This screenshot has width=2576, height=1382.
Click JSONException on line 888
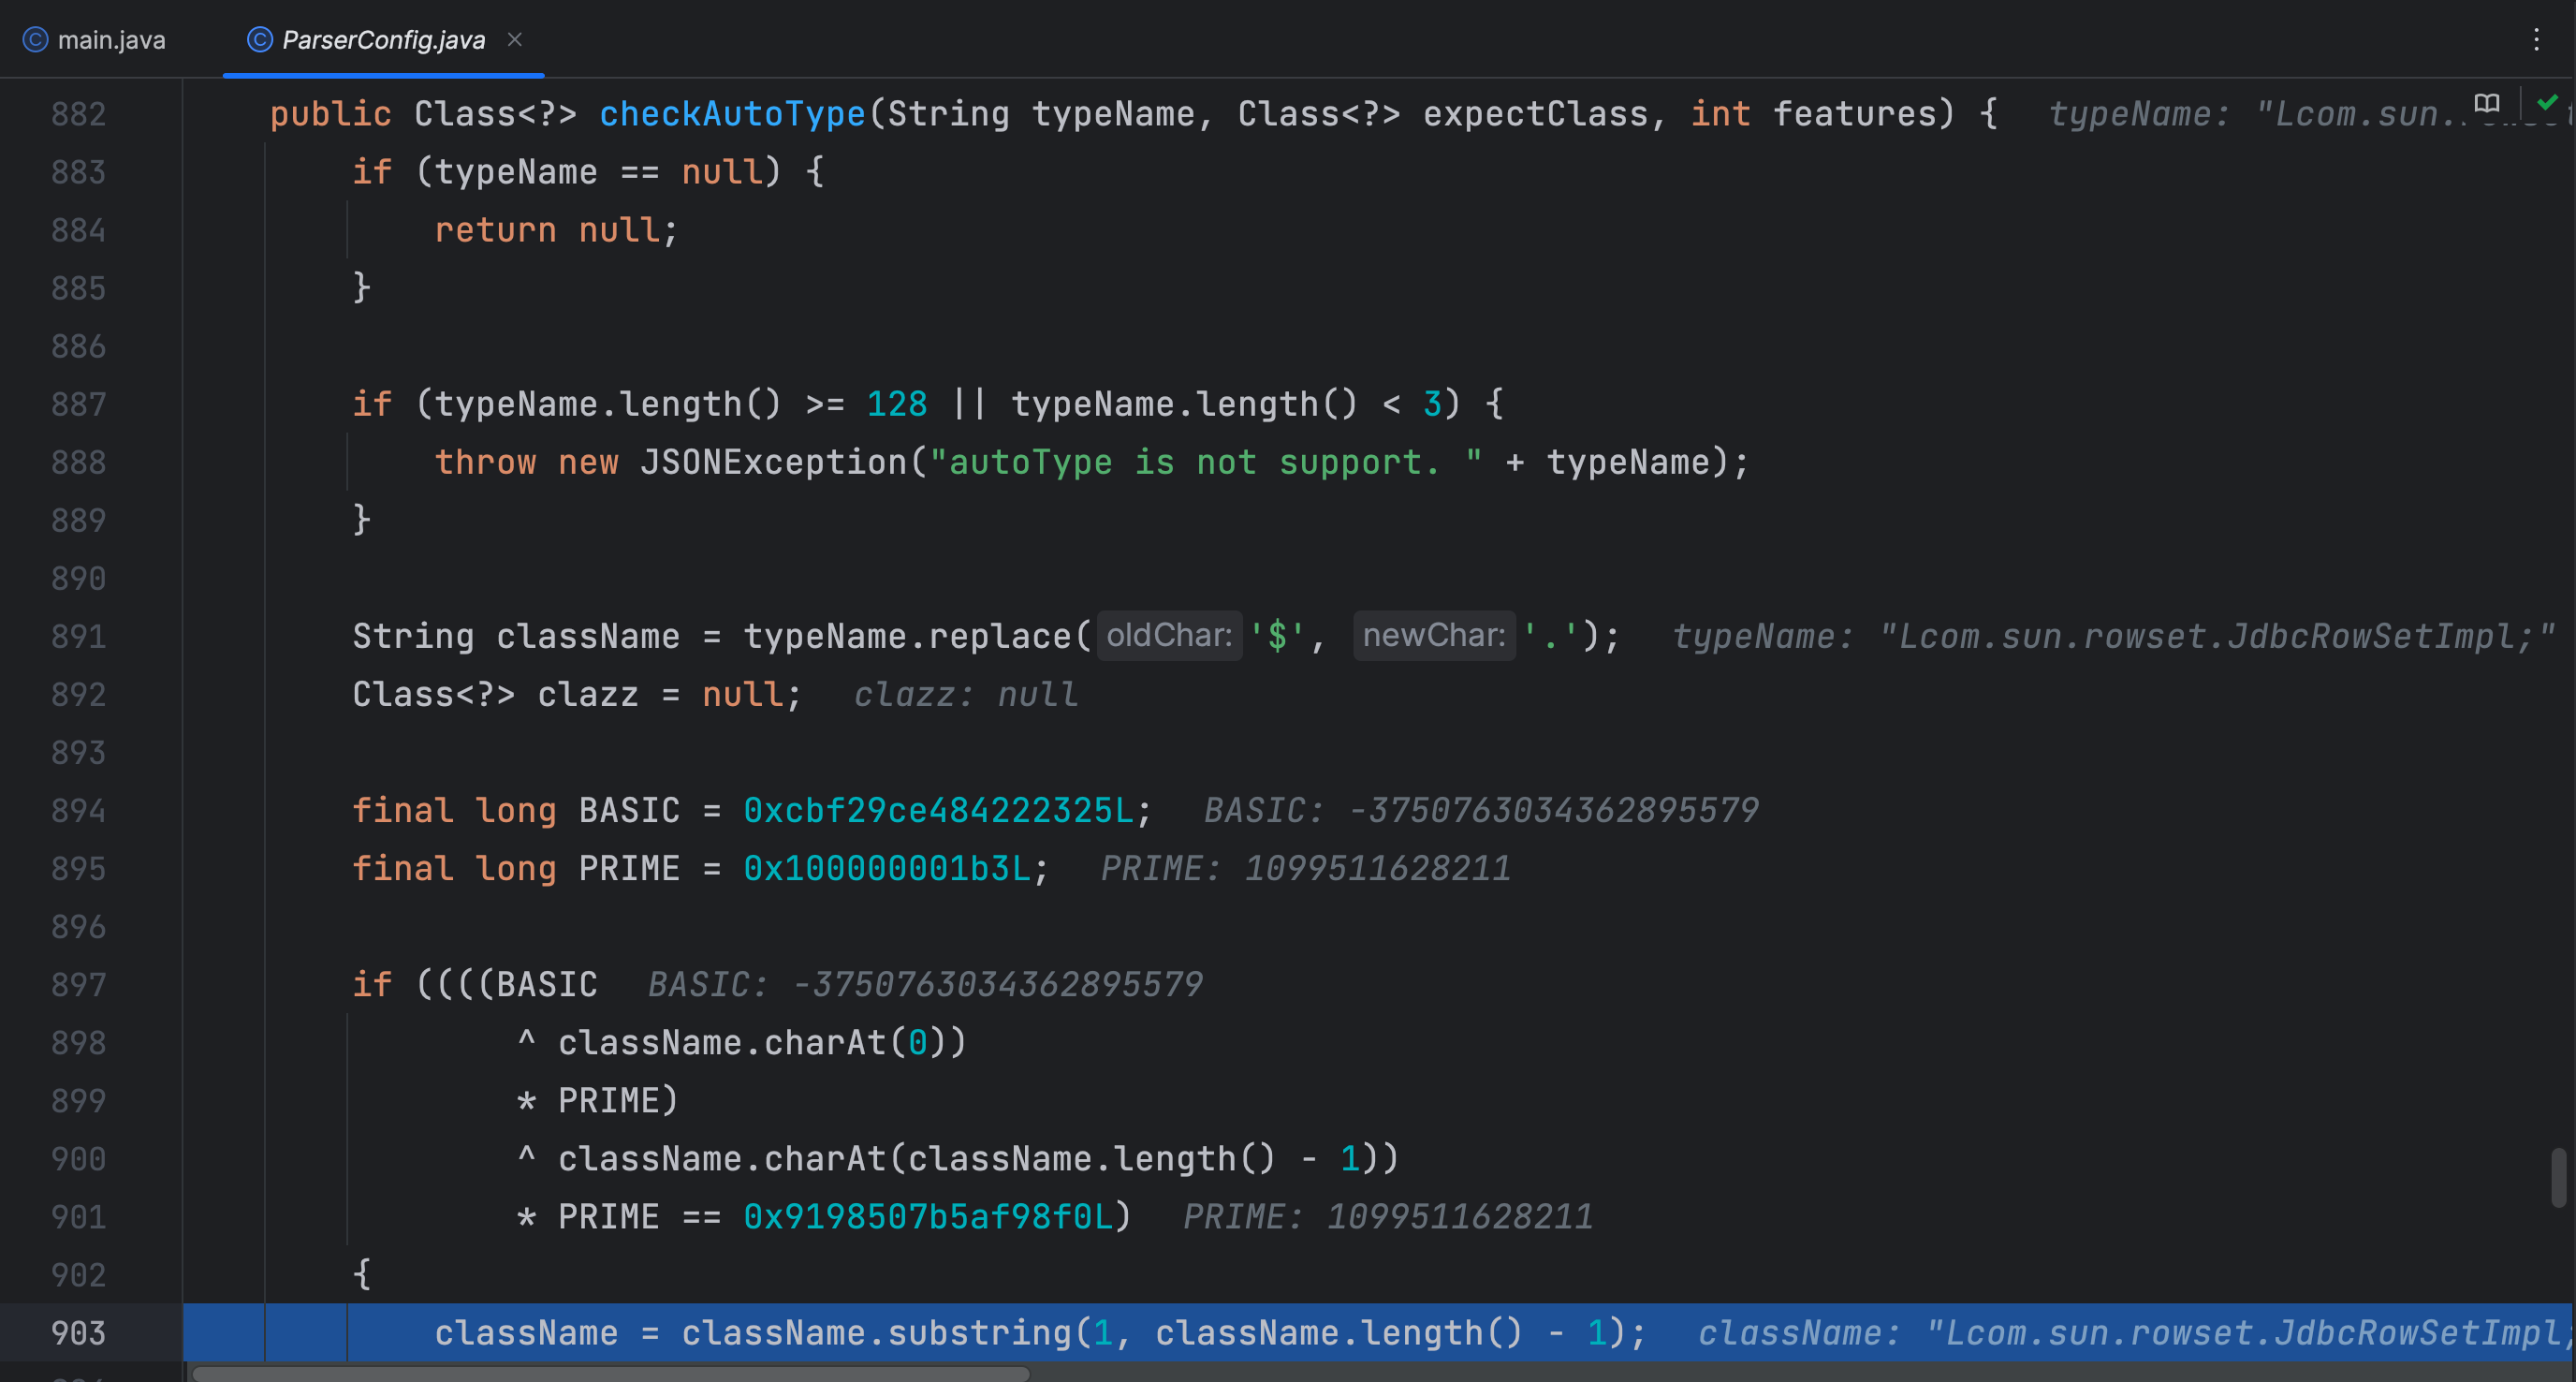[x=773, y=462]
